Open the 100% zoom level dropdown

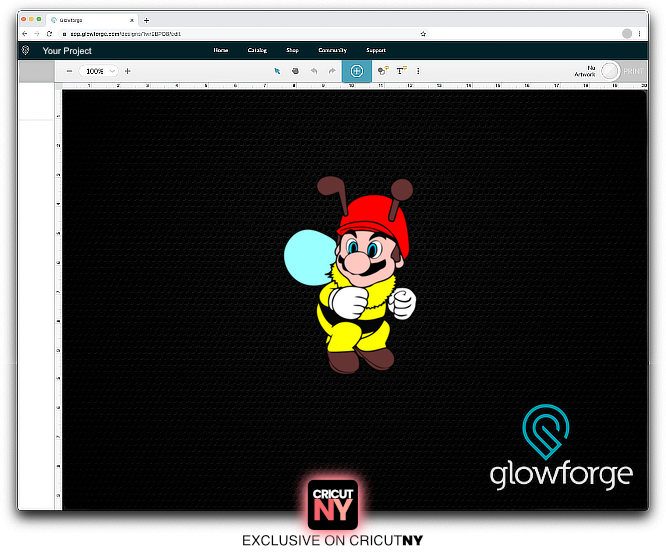click(x=99, y=71)
